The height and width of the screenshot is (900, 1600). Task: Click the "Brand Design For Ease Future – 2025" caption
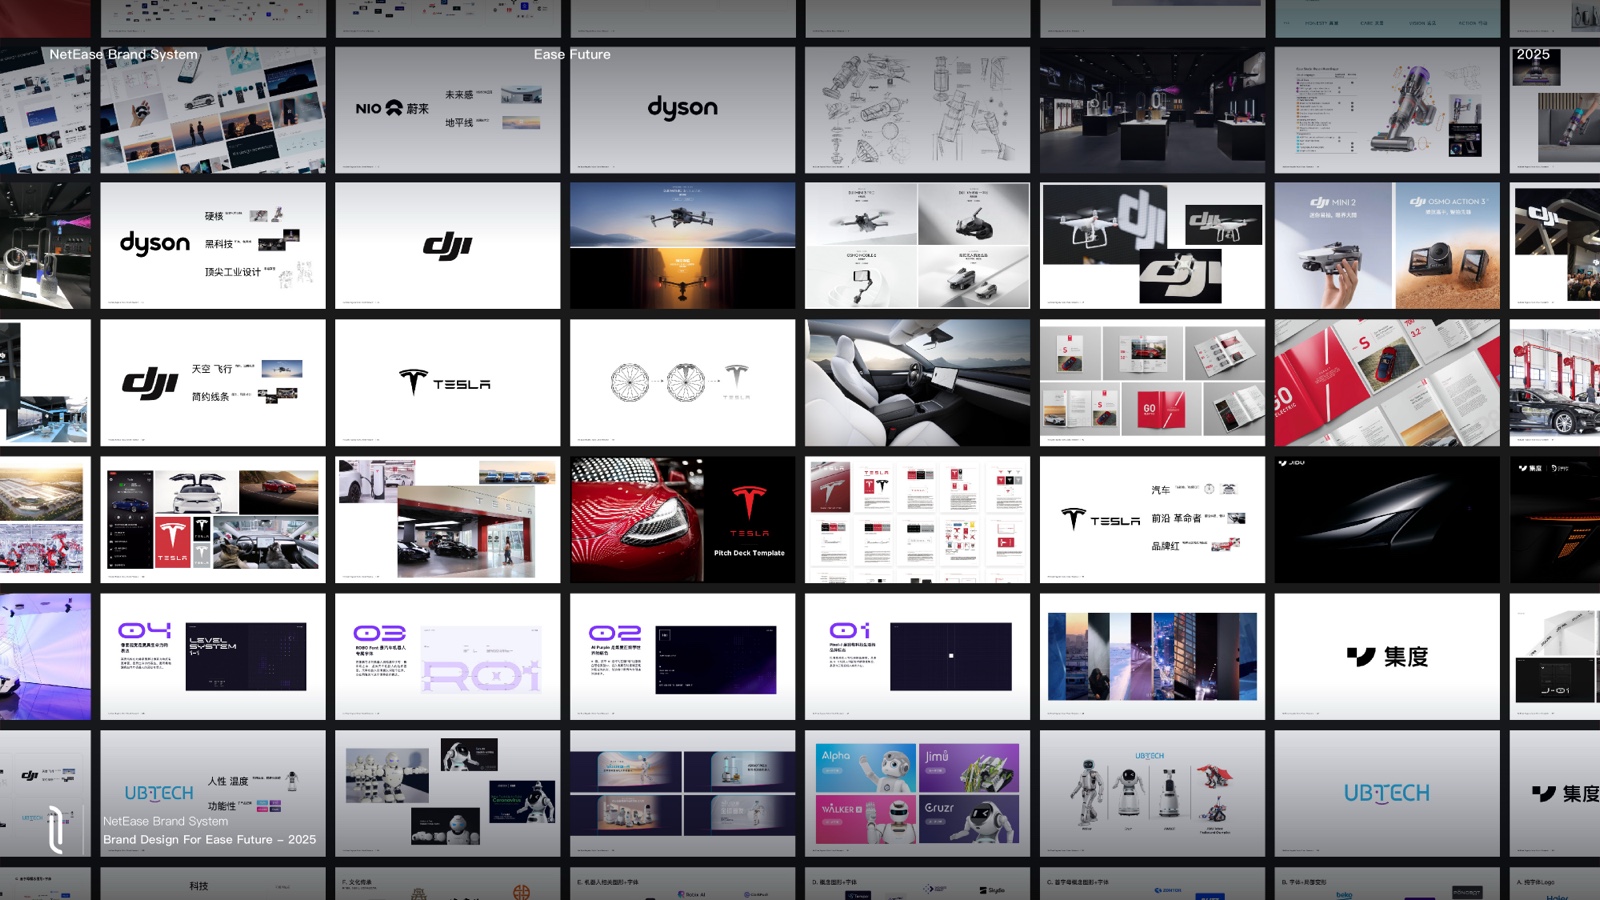[209, 840]
